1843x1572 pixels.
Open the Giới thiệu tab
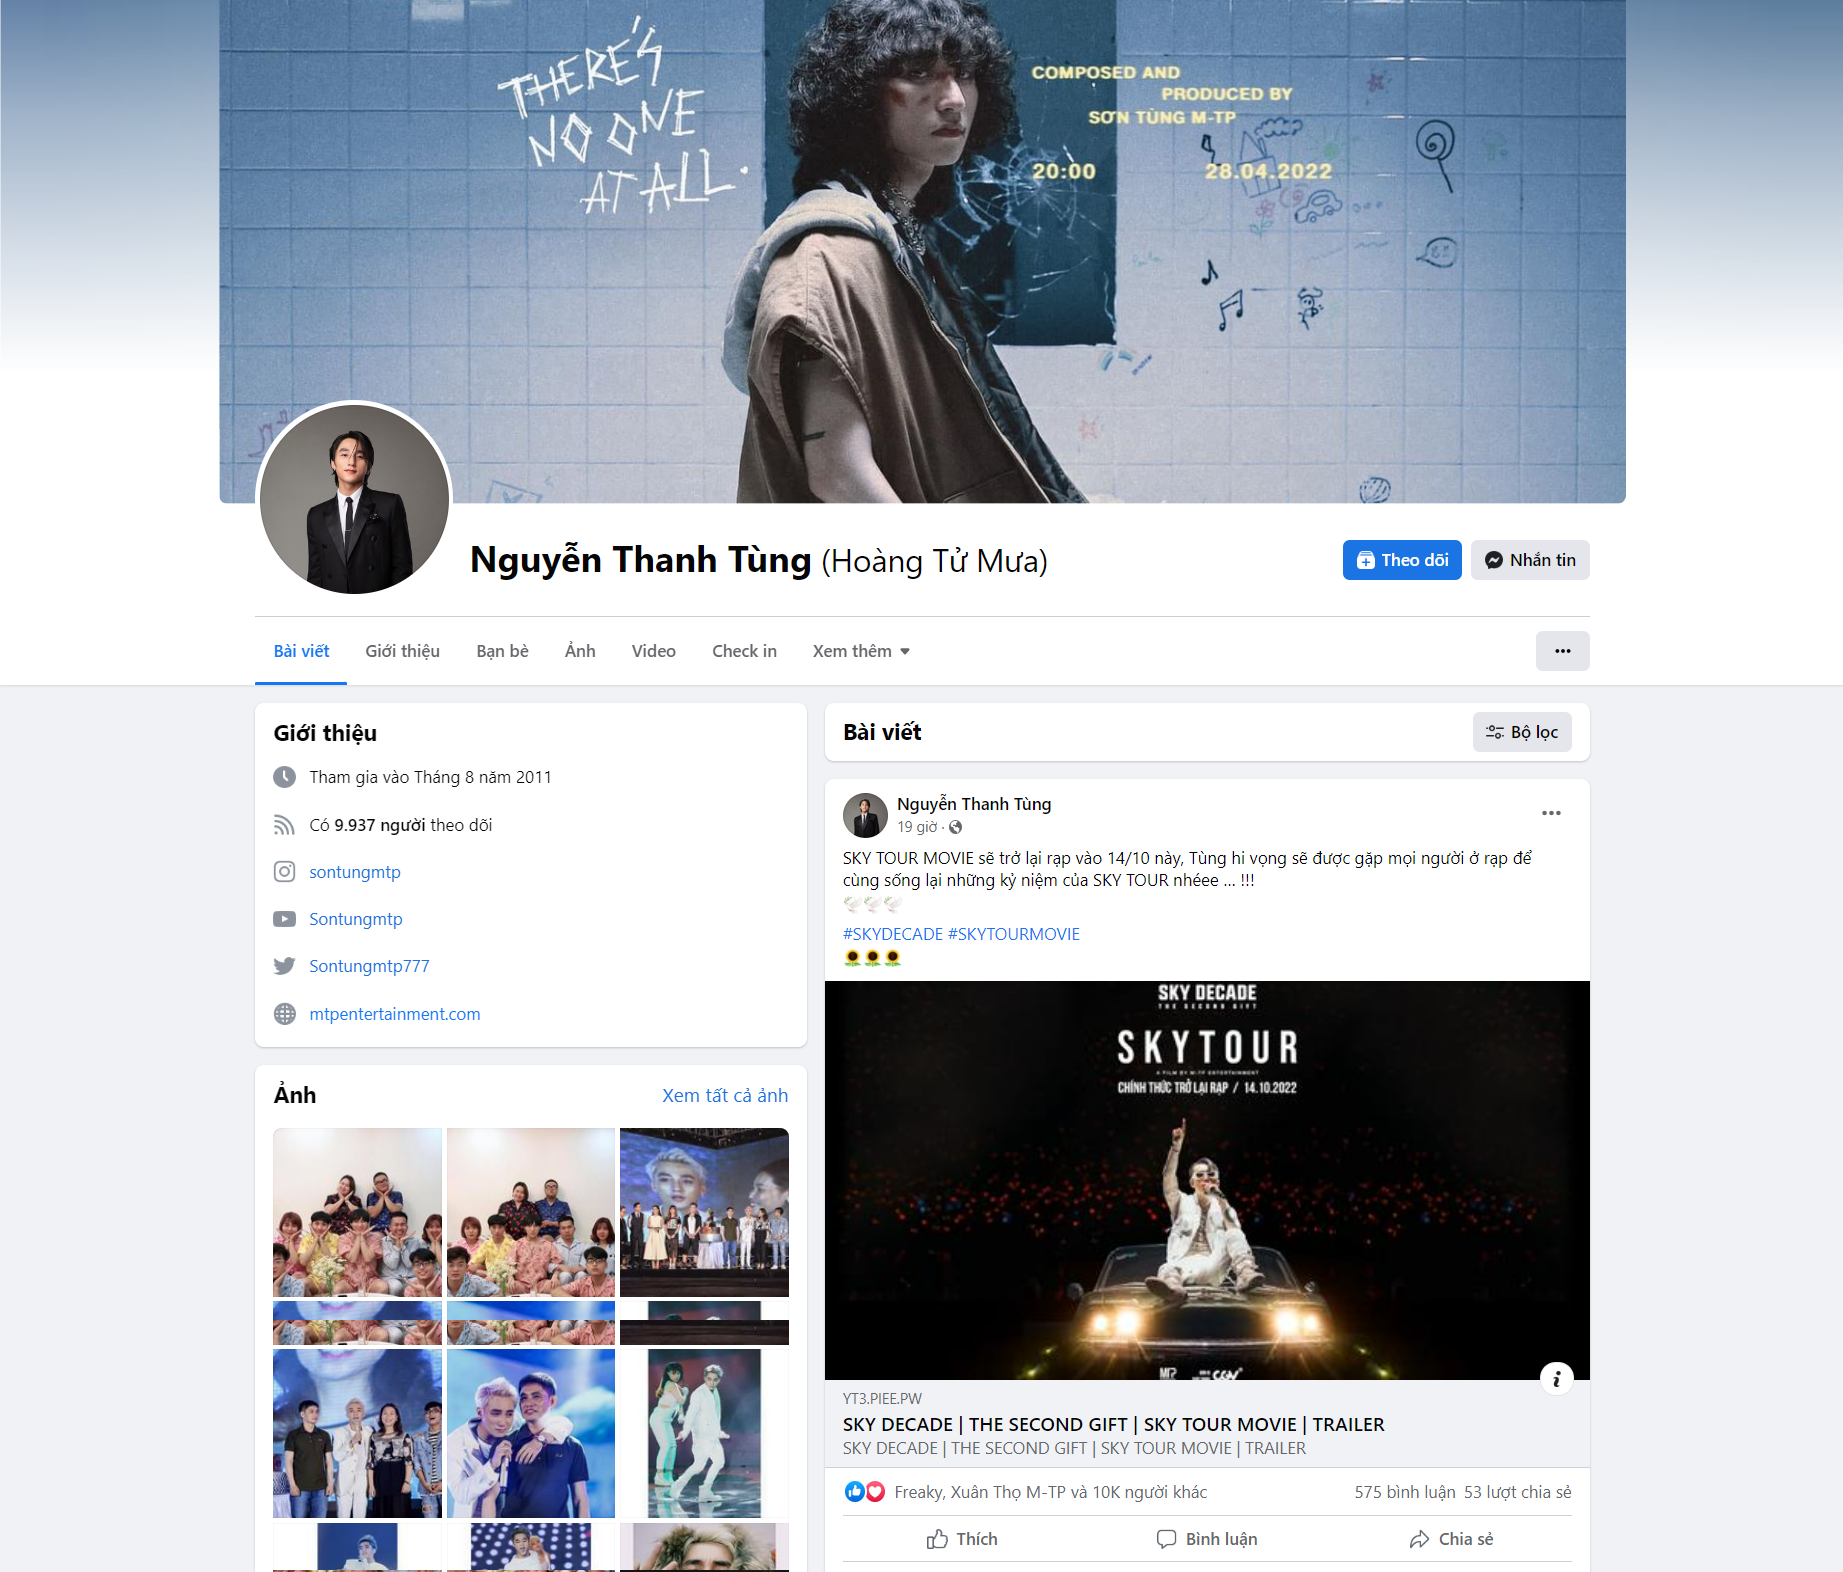coord(402,651)
